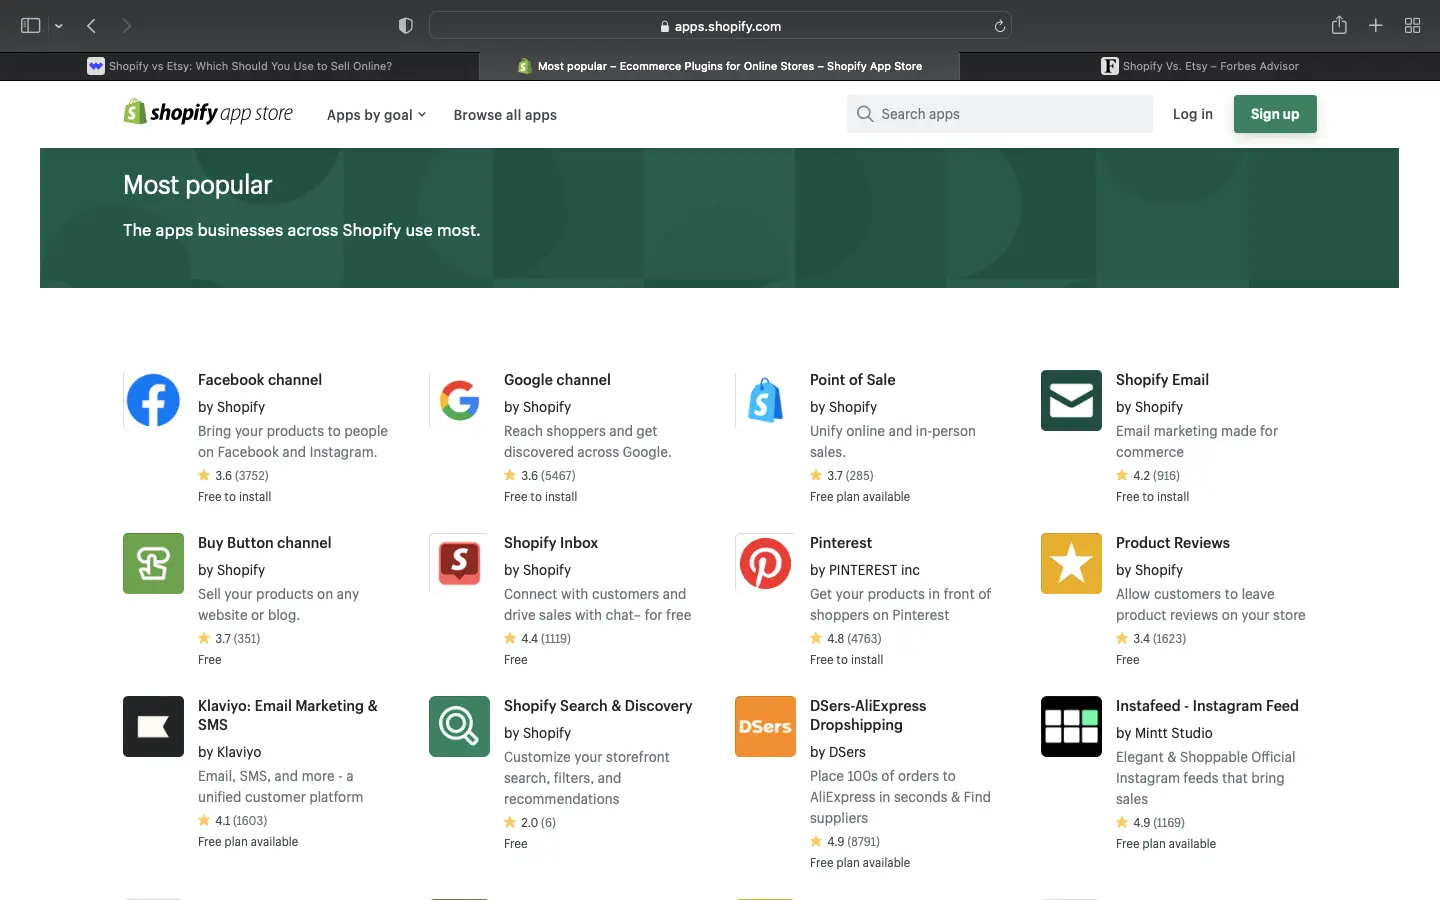Reload the page with the refresh icon
This screenshot has width=1440, height=900.
tap(999, 26)
